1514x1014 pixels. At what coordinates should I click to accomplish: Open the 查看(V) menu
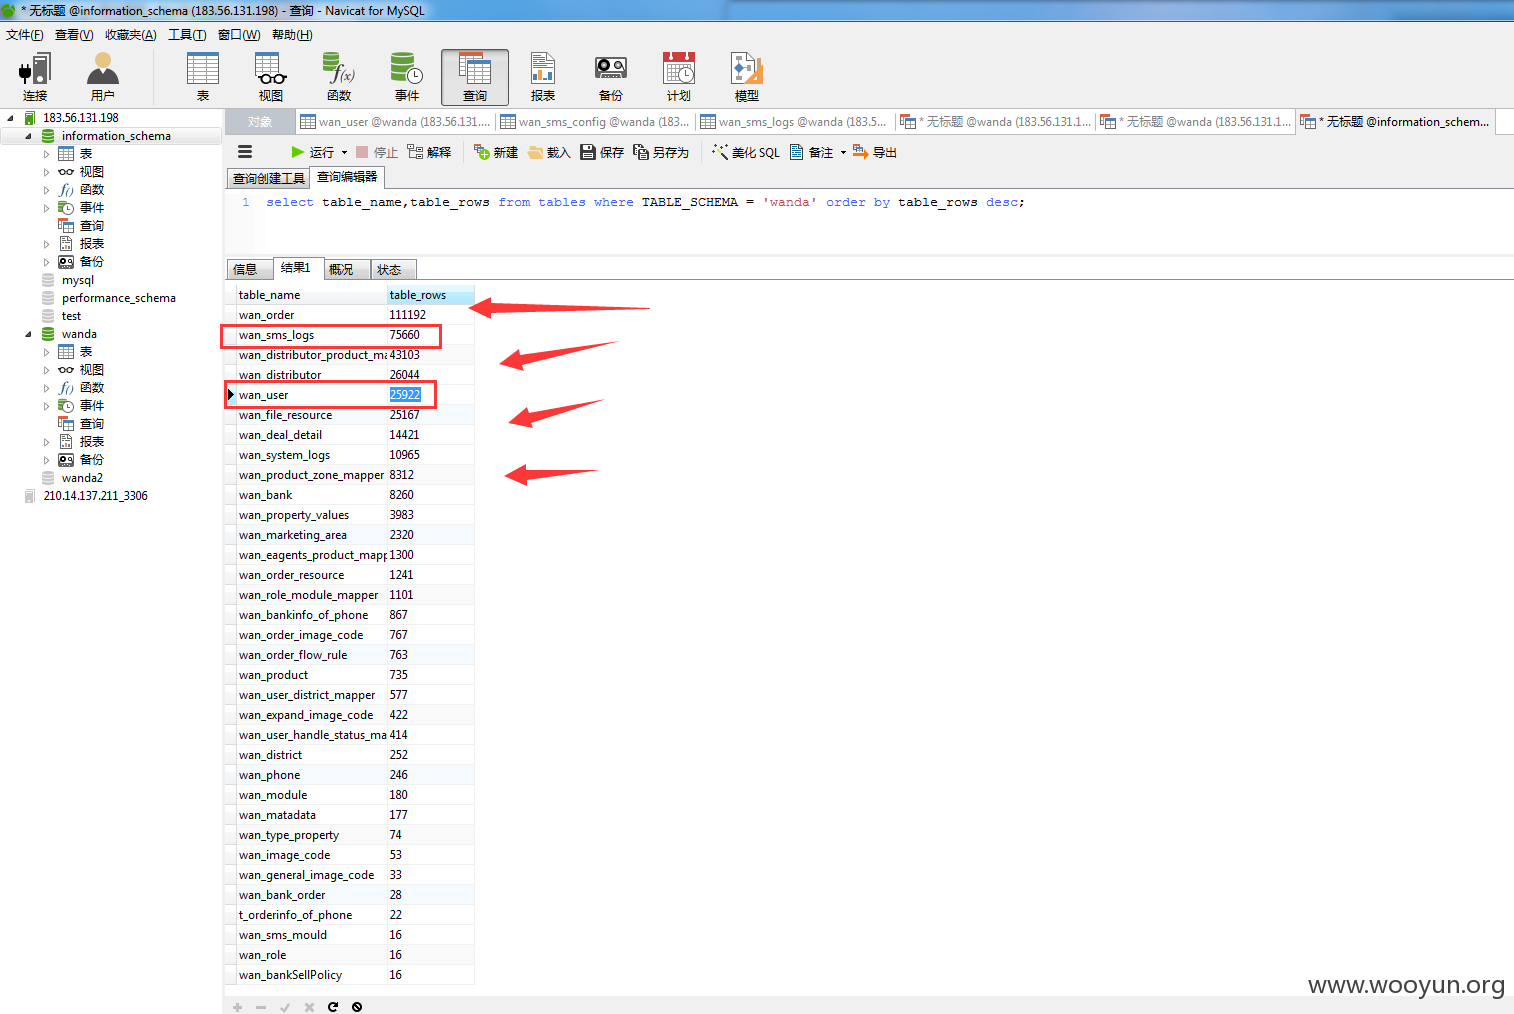coord(74,35)
